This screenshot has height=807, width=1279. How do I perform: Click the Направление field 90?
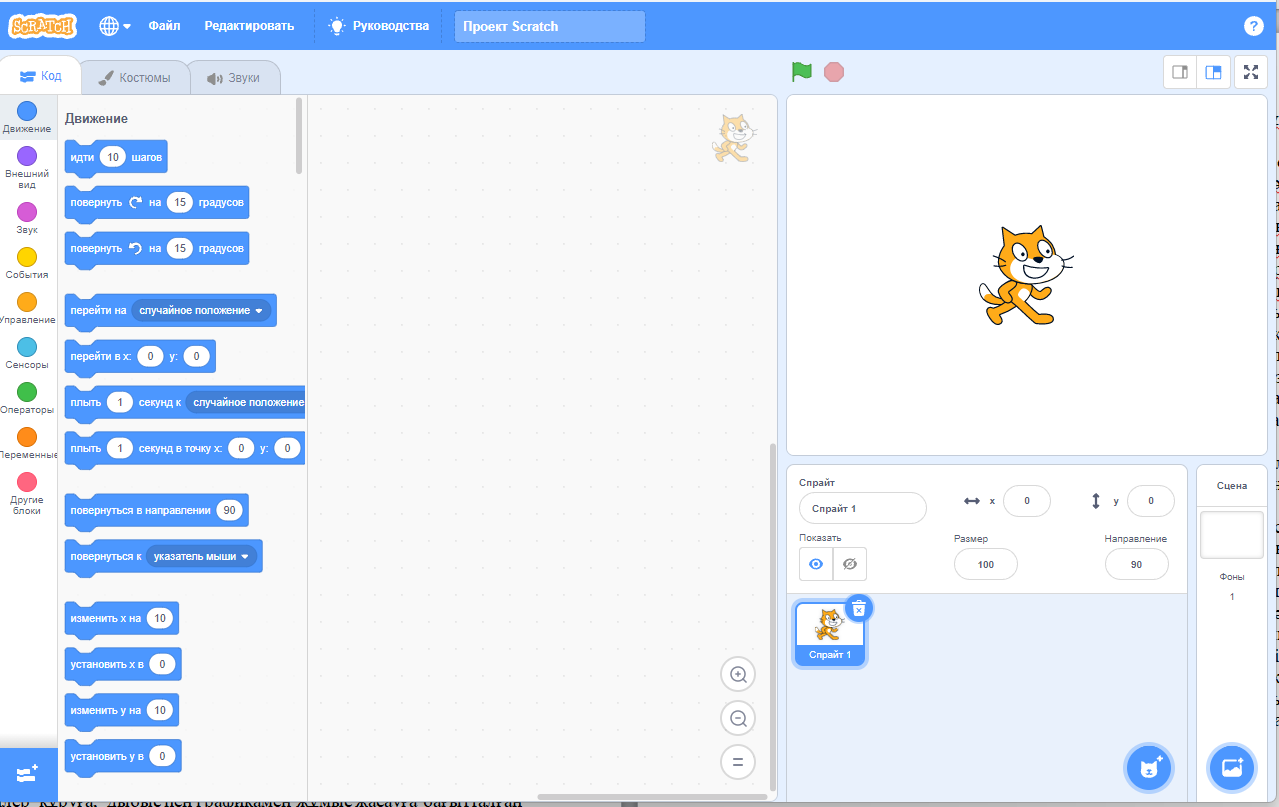[1136, 564]
